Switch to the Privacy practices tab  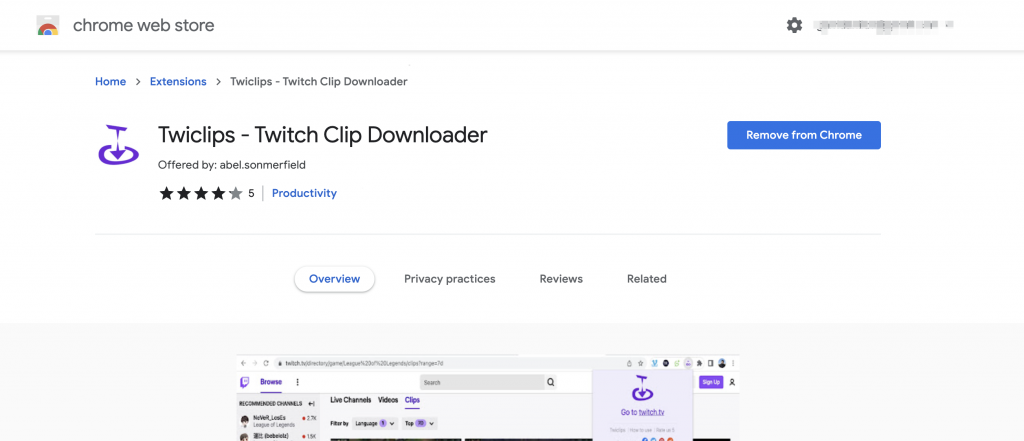click(450, 279)
